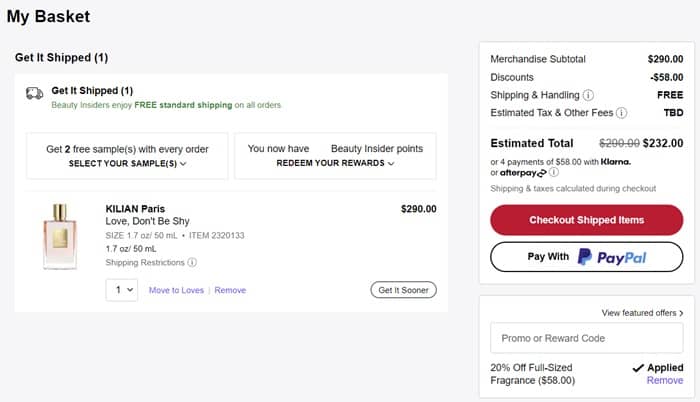
Task: Click the Shipping Restrictions info icon
Action: coord(192,263)
